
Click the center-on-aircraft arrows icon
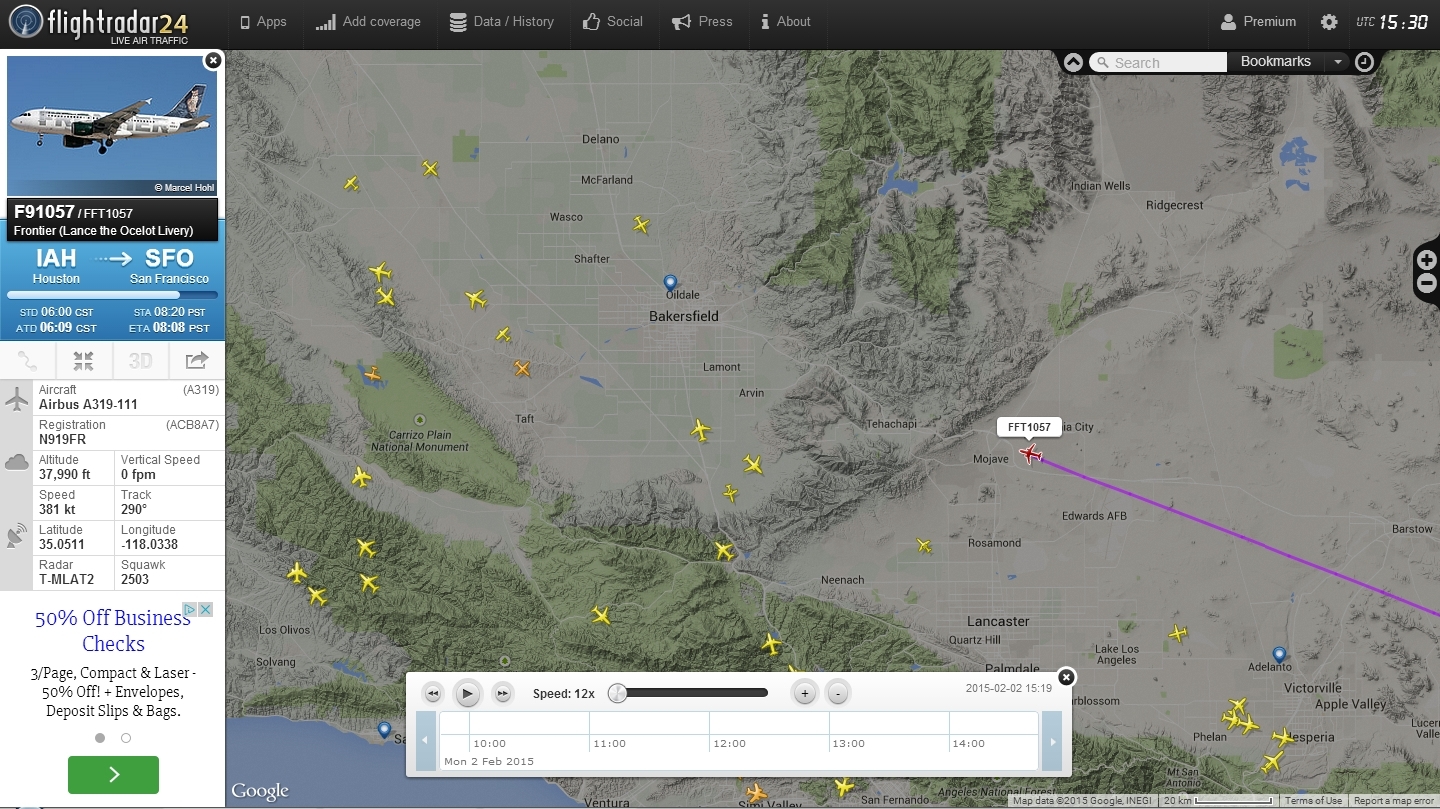tap(83, 361)
